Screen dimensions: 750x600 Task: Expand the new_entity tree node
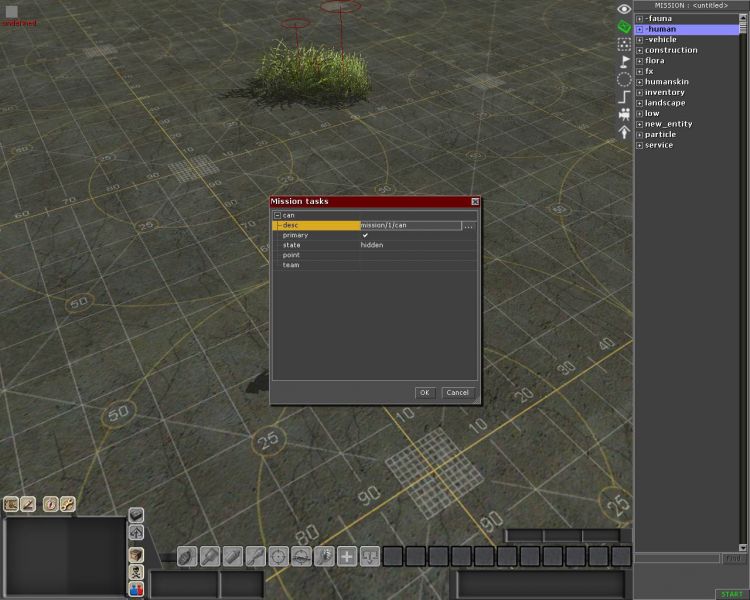tap(640, 124)
